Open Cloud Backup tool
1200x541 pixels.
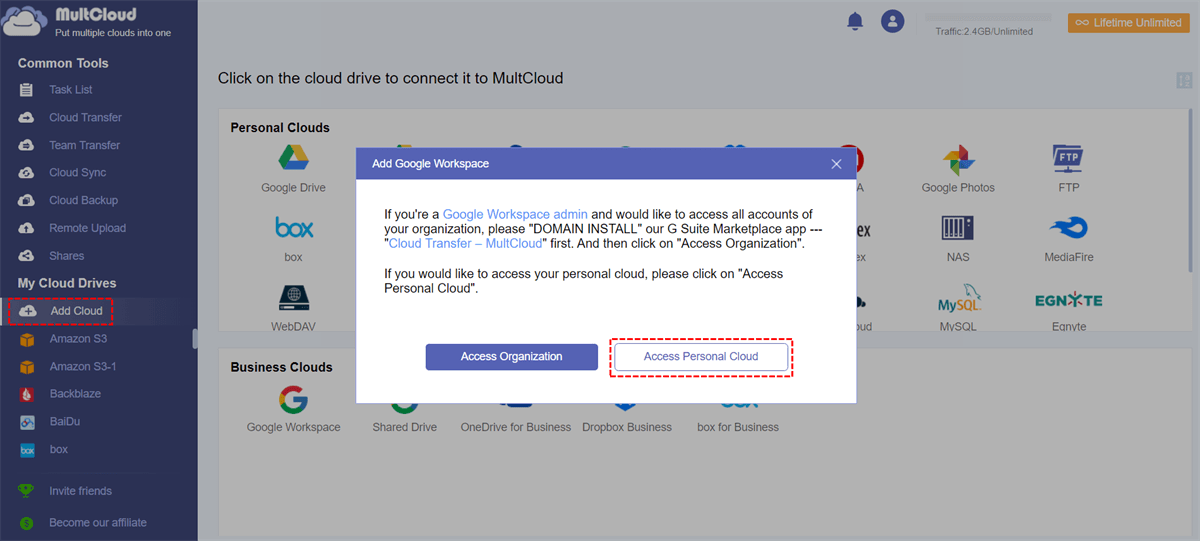pos(83,200)
